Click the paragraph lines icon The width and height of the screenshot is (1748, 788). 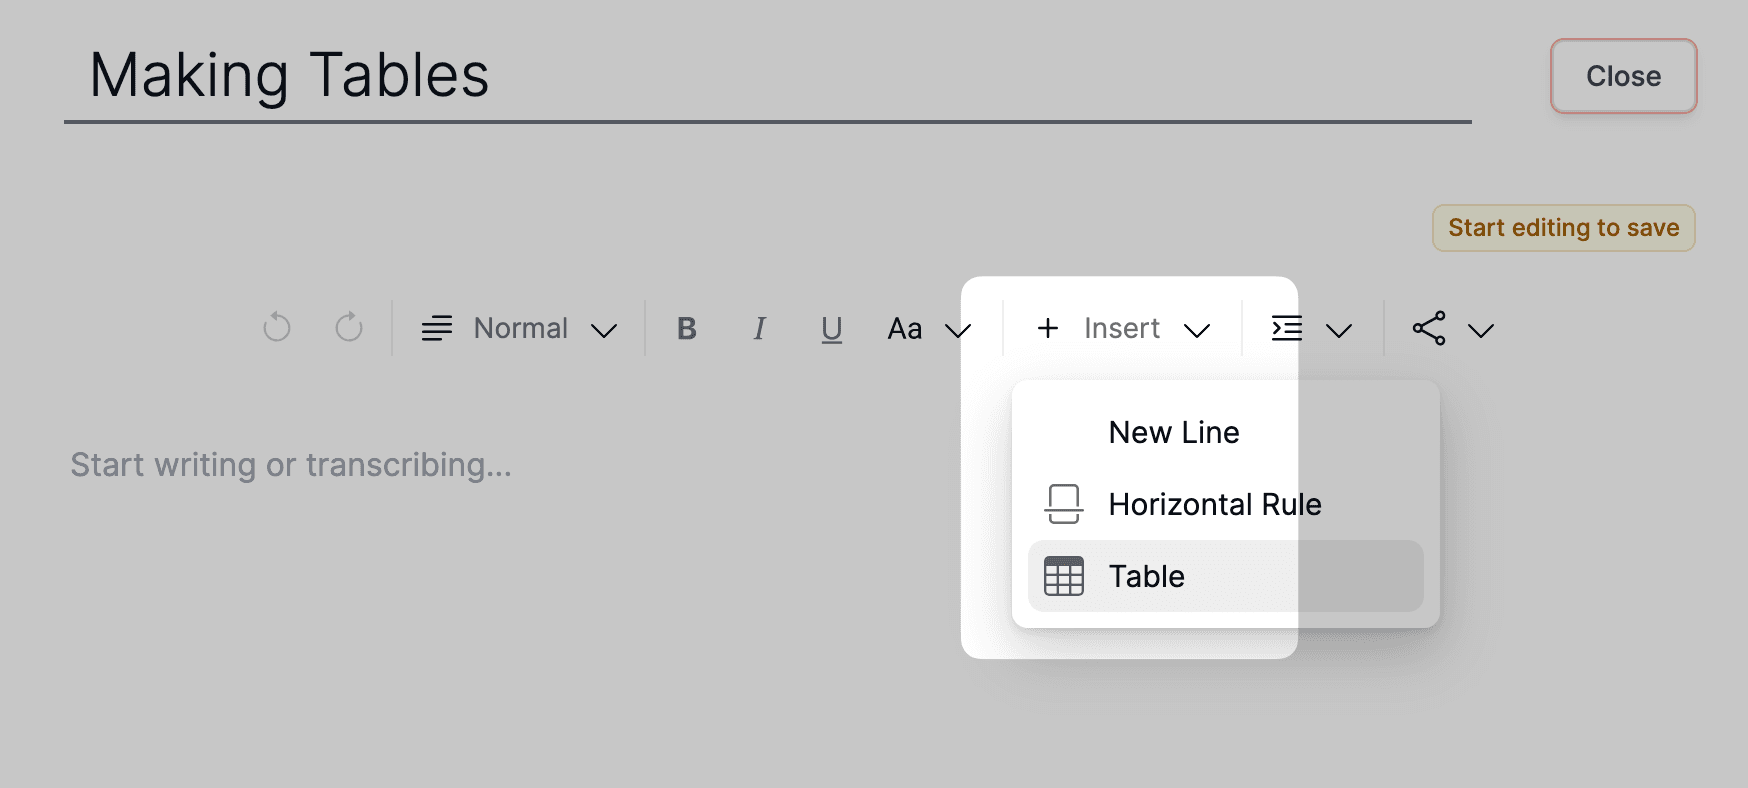pyautogui.click(x=437, y=329)
